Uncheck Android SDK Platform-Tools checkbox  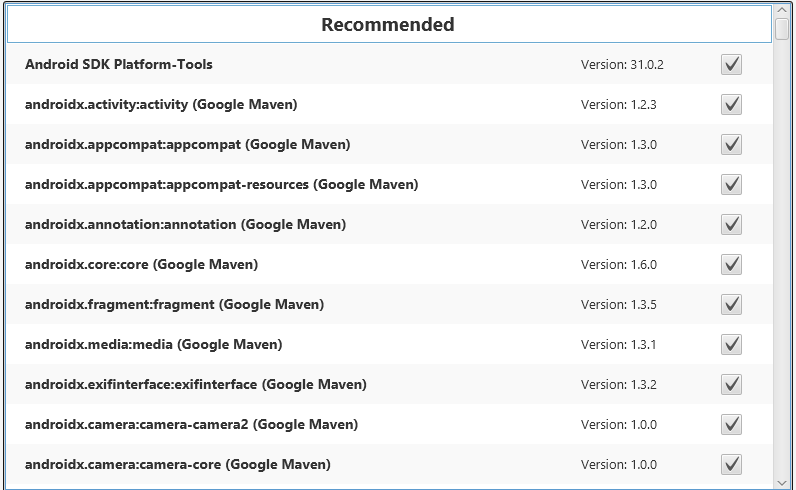tap(731, 65)
